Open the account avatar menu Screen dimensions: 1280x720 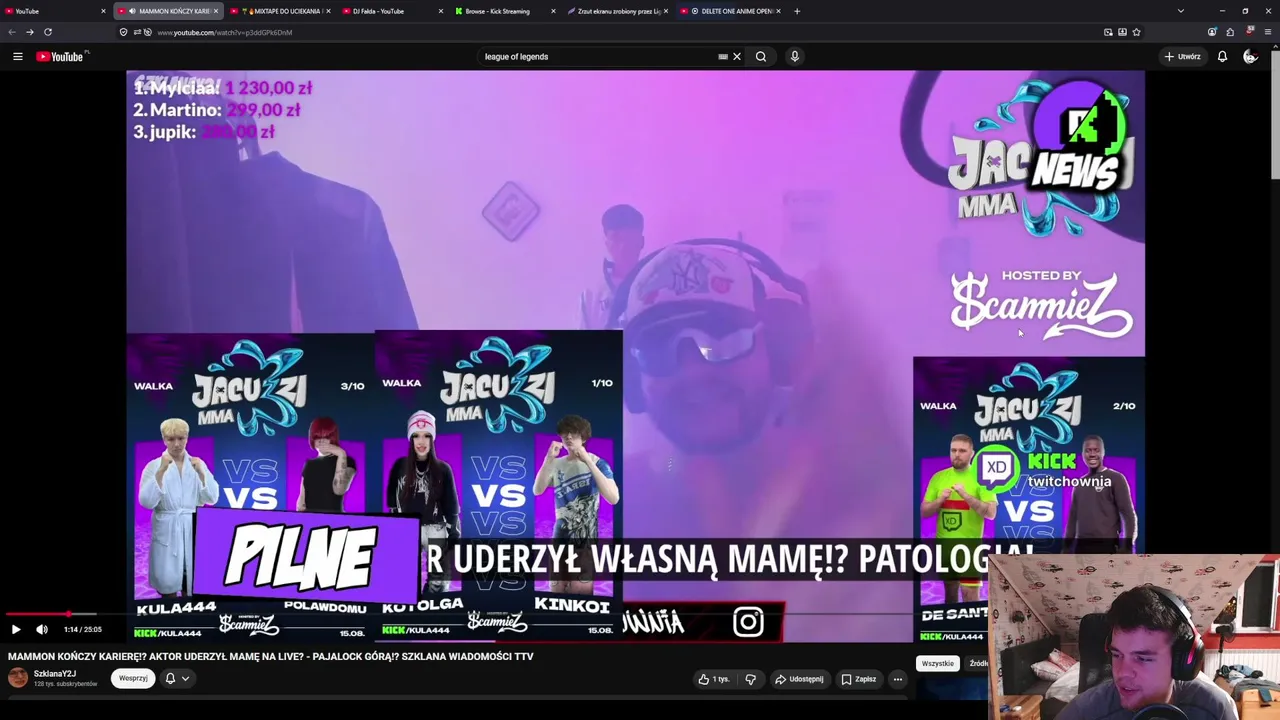click(1250, 57)
